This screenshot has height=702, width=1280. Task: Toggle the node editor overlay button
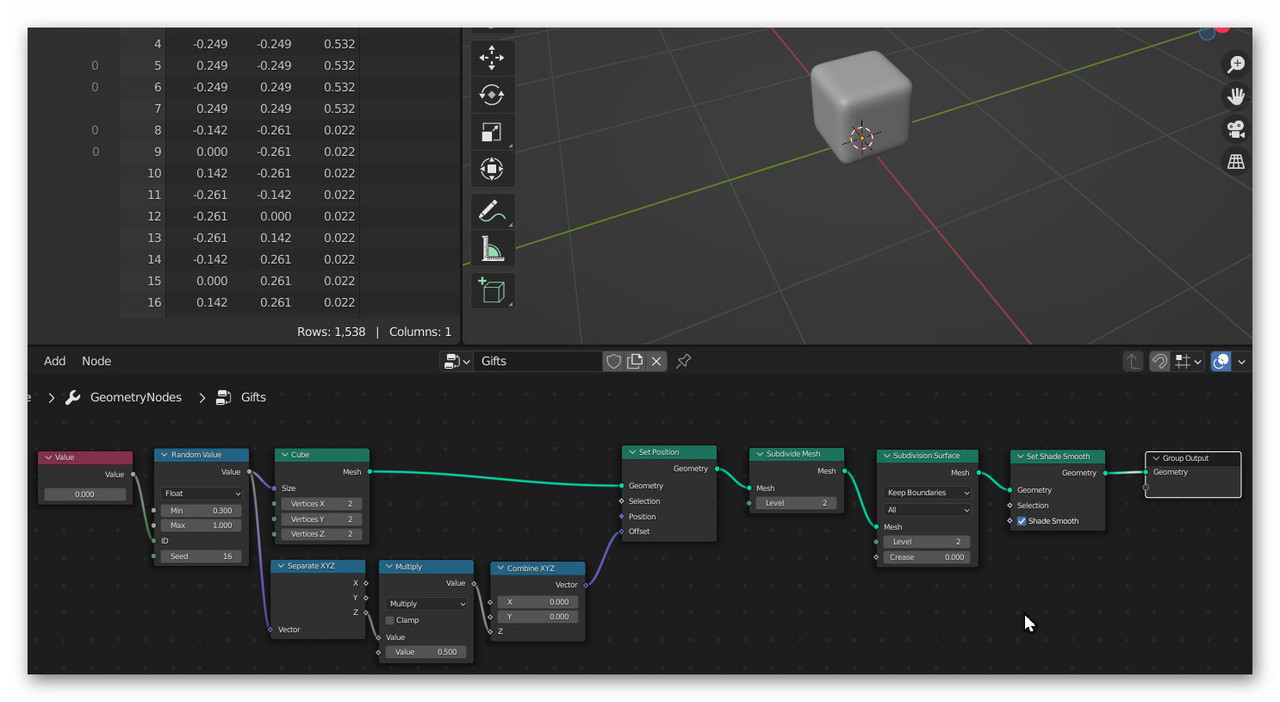coord(1221,361)
